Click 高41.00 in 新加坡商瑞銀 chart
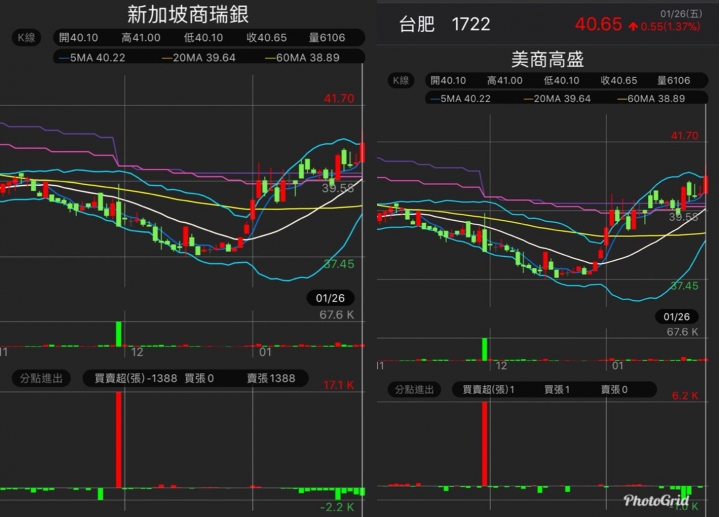This screenshot has height=517, width=720. point(141,38)
